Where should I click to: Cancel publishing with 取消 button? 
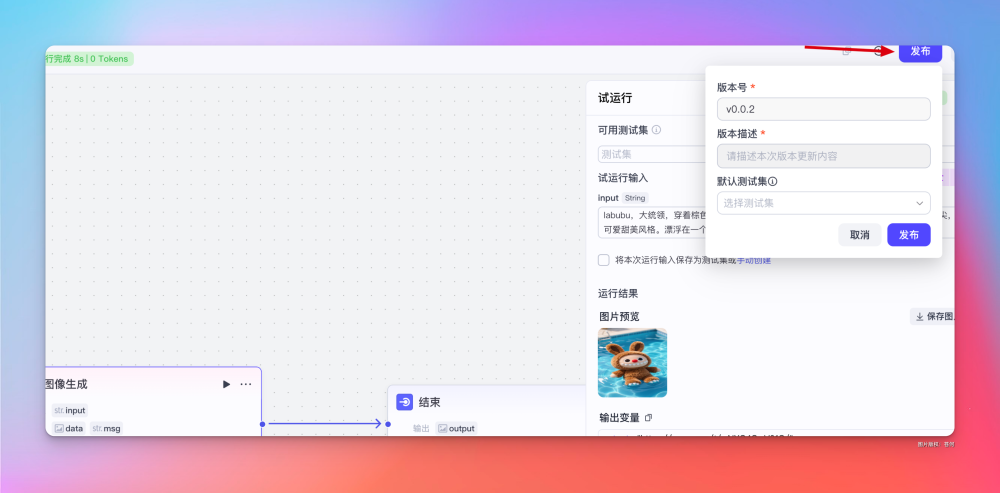(860, 235)
